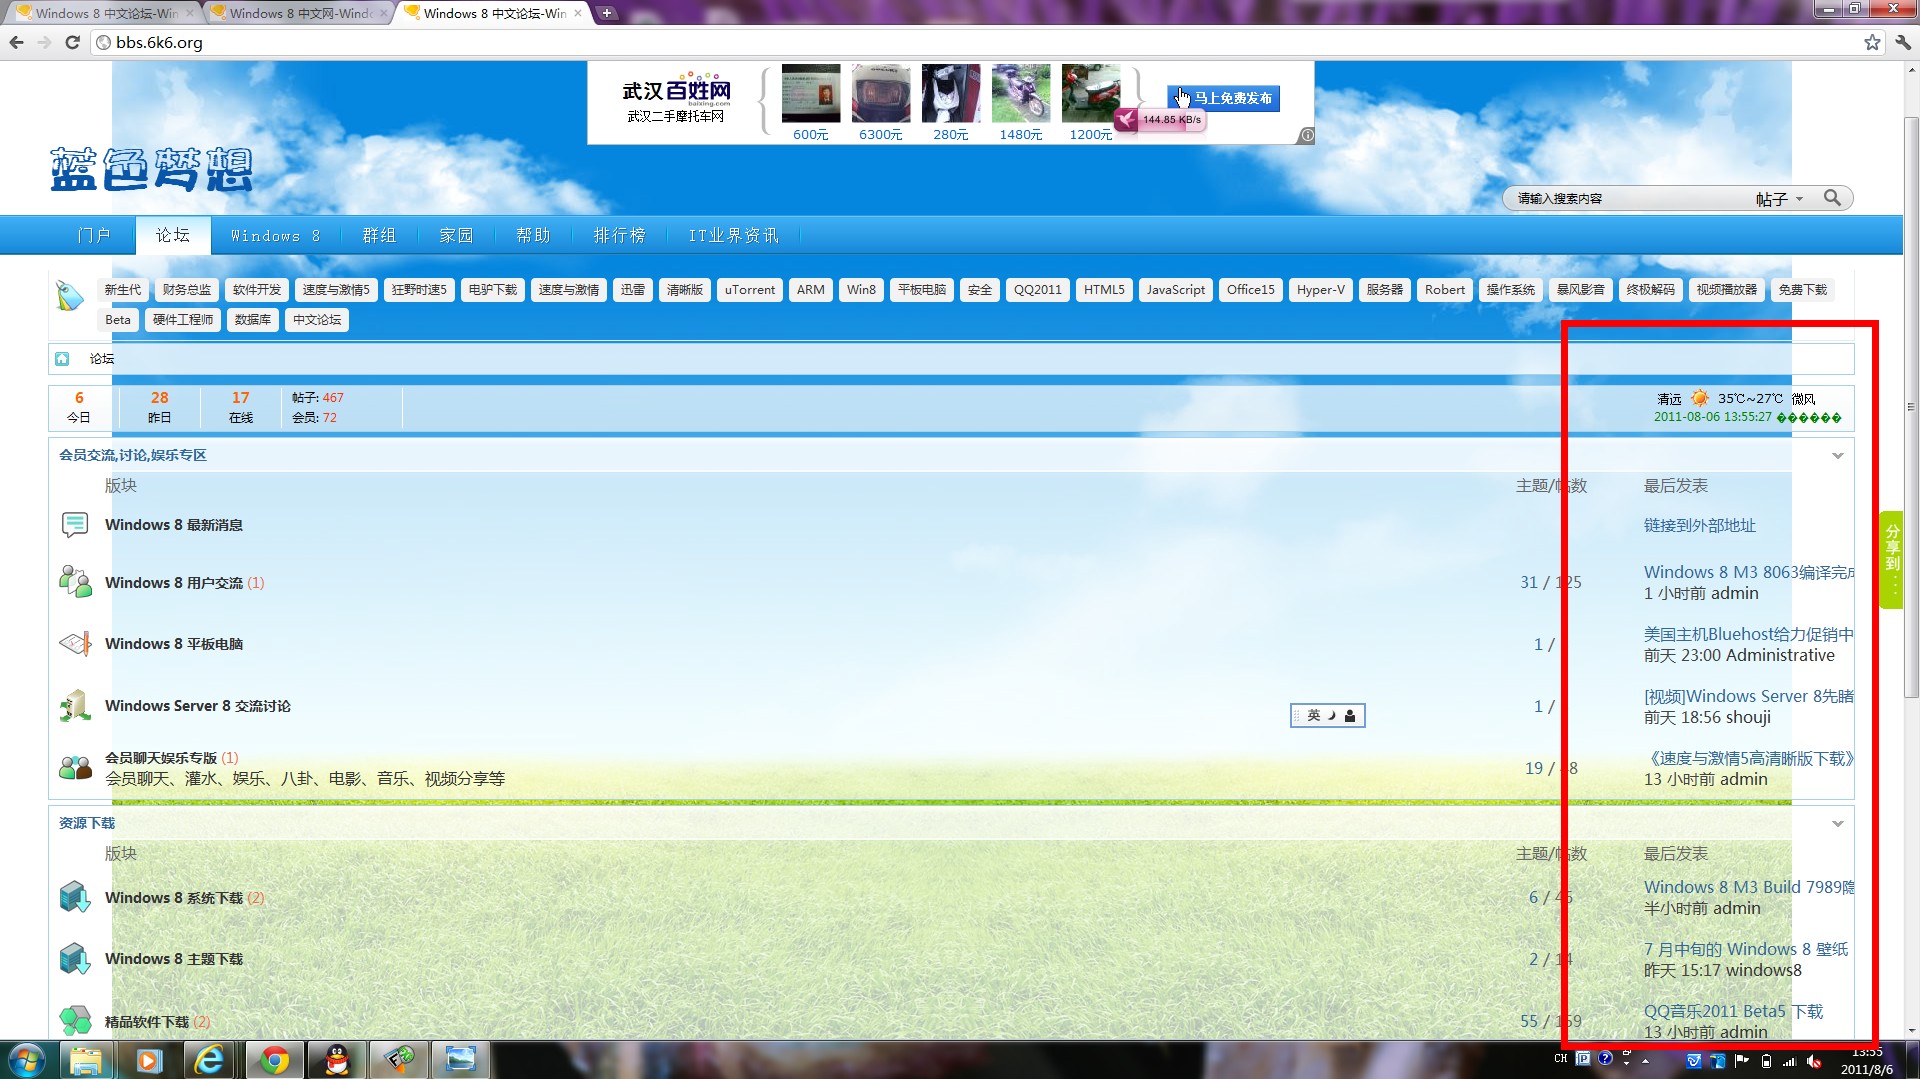Open QQ penguin icon in taskbar
Image resolution: width=1920 pixels, height=1079 pixels.
[x=337, y=1060]
